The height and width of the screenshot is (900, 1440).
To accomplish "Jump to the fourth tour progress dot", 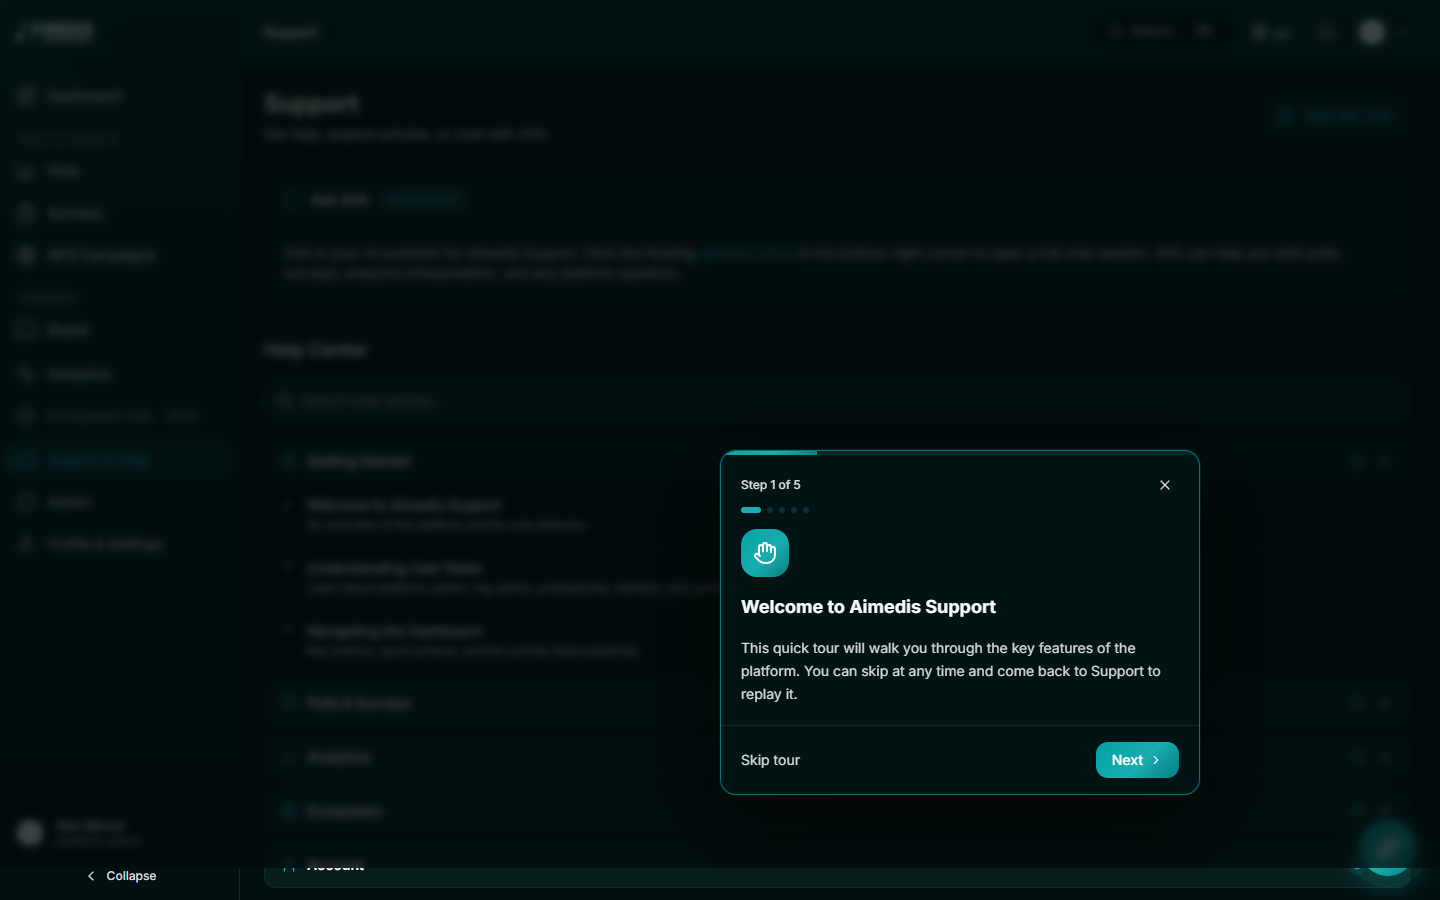I will [794, 510].
